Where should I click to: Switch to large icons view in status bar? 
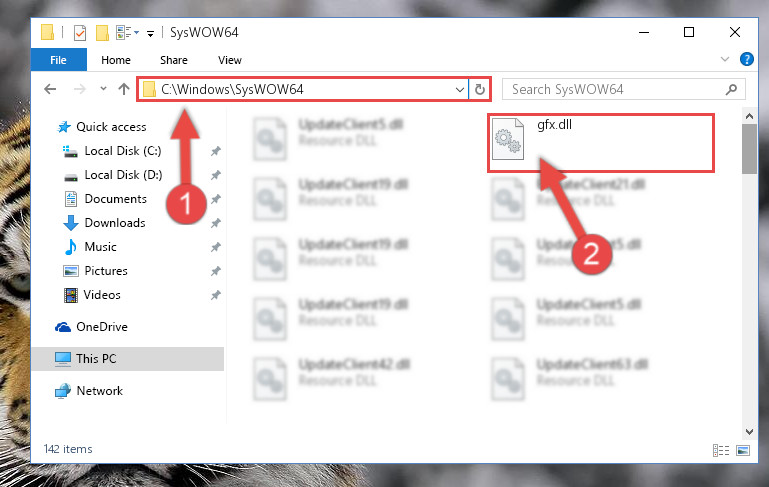coord(743,450)
